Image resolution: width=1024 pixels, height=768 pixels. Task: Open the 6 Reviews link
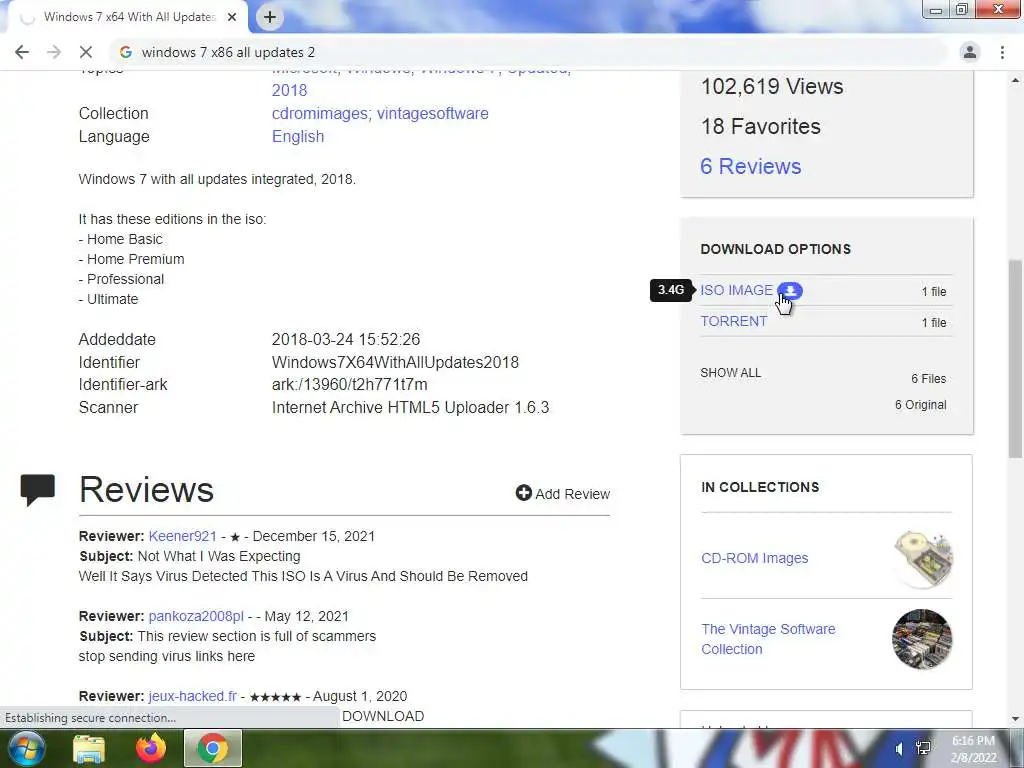pos(750,167)
